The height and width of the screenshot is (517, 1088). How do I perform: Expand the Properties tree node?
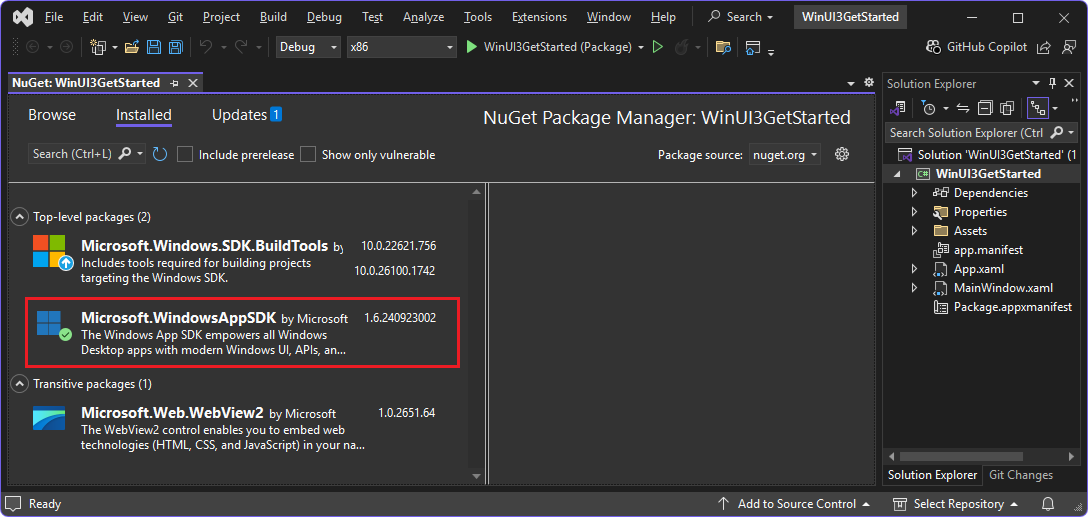(915, 212)
